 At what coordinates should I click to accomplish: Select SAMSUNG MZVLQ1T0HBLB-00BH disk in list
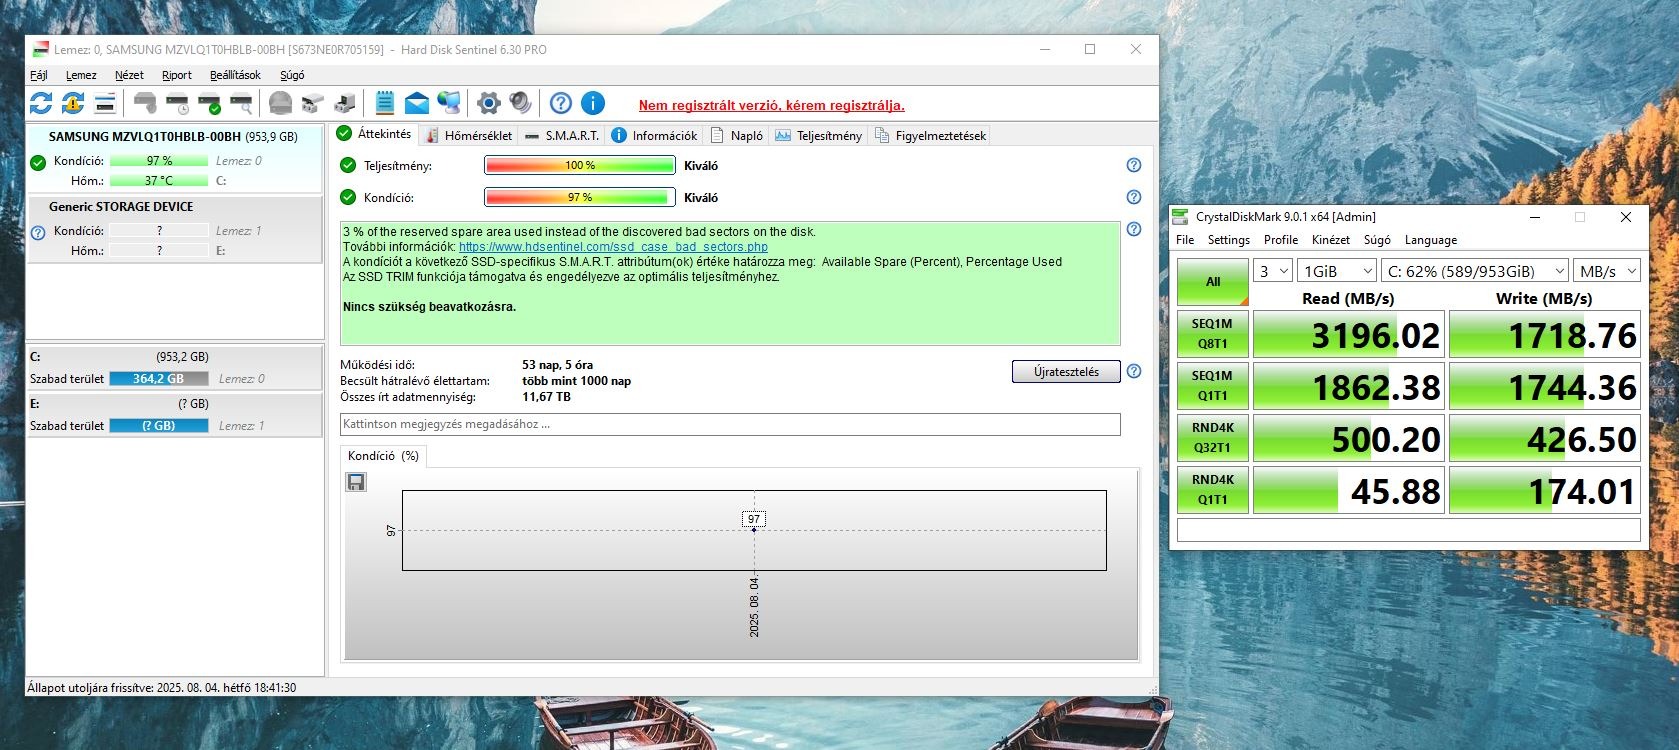pos(174,158)
